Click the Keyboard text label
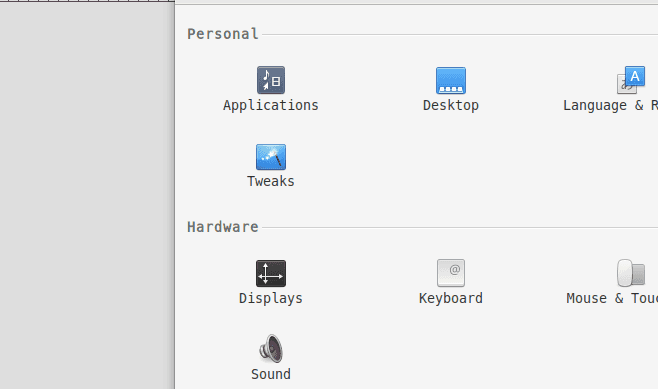 coord(451,298)
